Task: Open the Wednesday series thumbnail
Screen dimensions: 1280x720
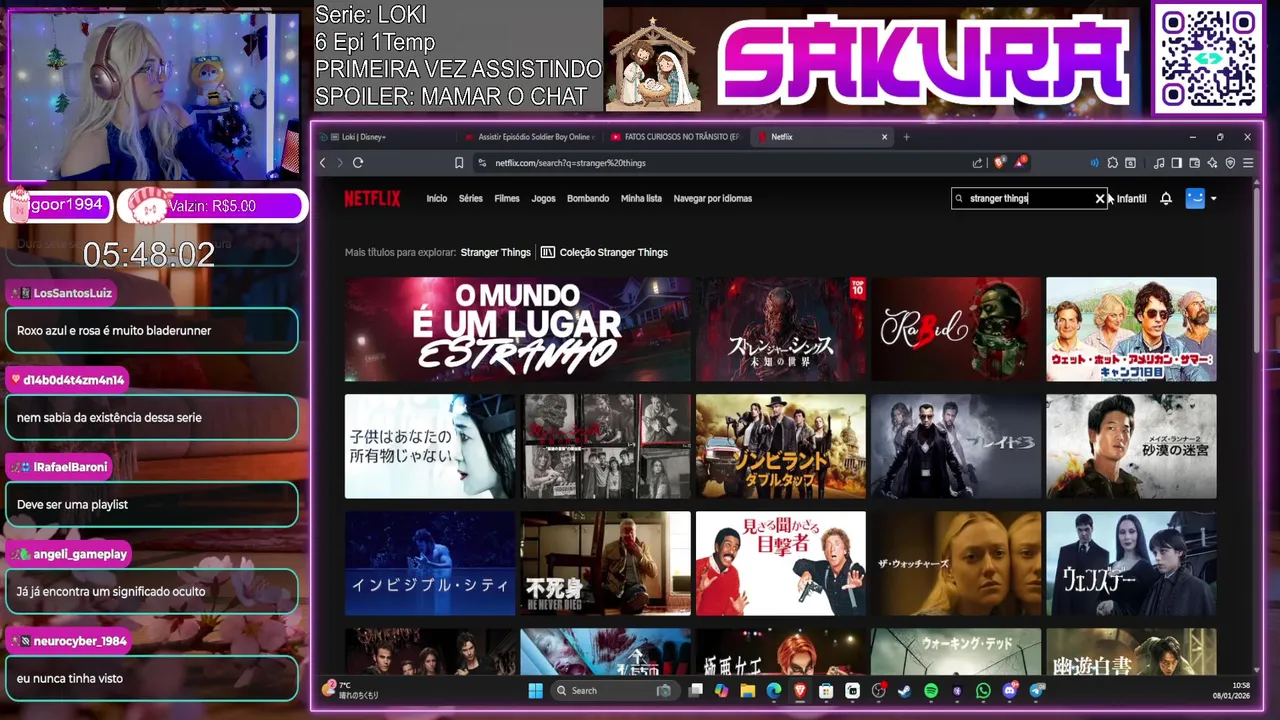Action: pos(1131,563)
